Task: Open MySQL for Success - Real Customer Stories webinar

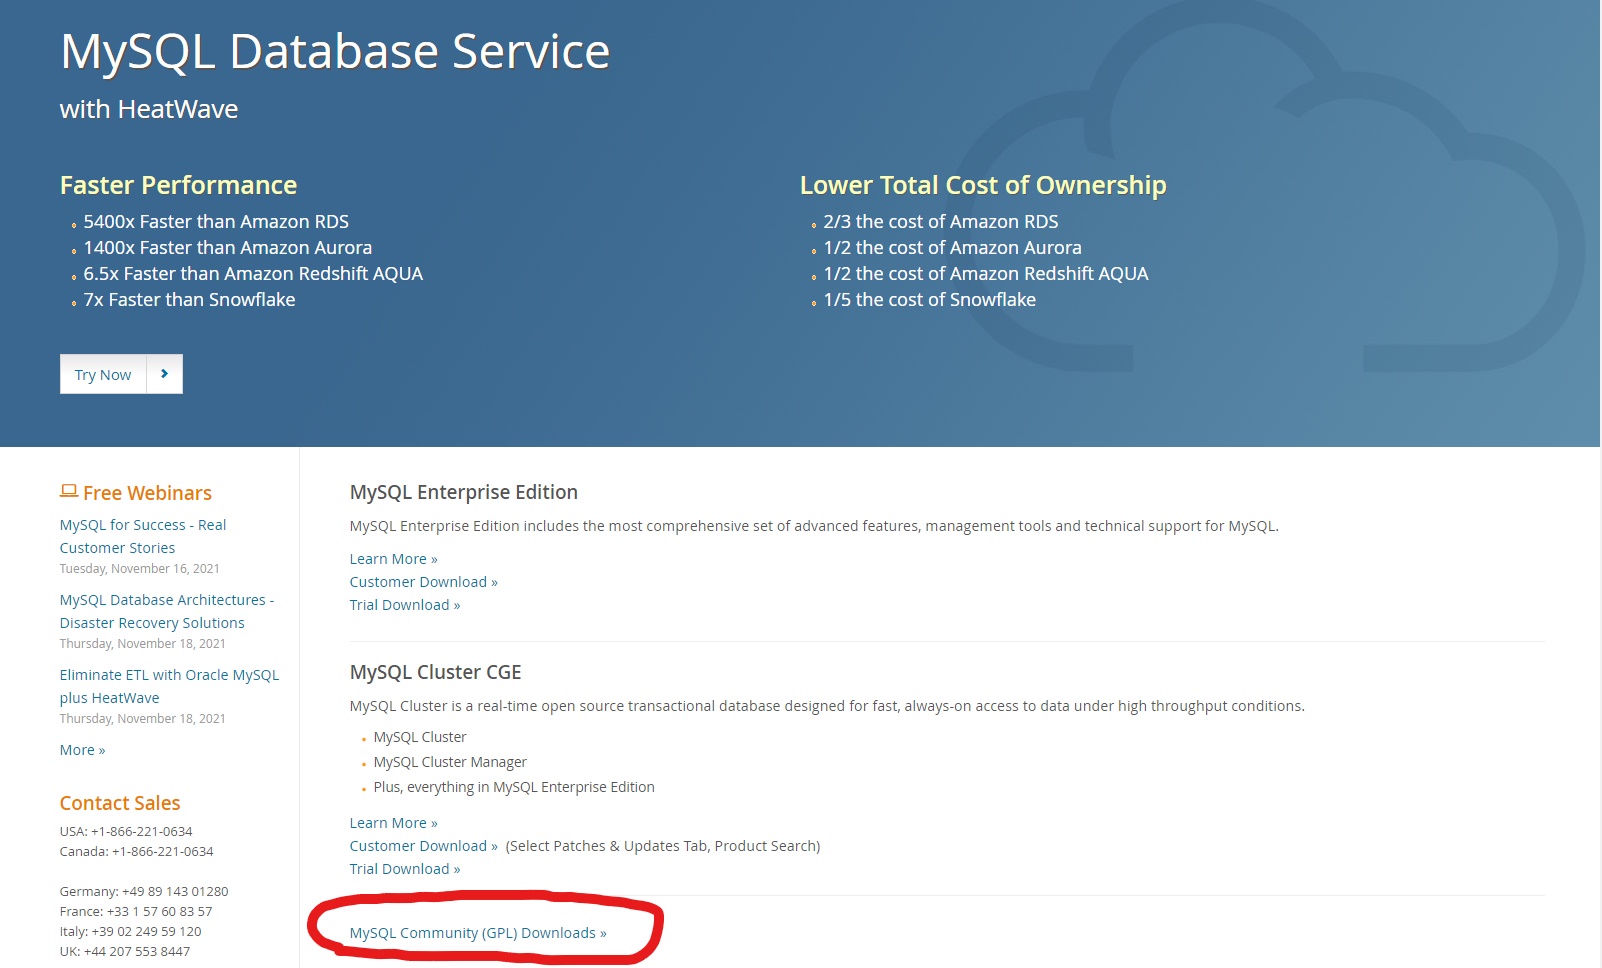Action: (x=143, y=536)
